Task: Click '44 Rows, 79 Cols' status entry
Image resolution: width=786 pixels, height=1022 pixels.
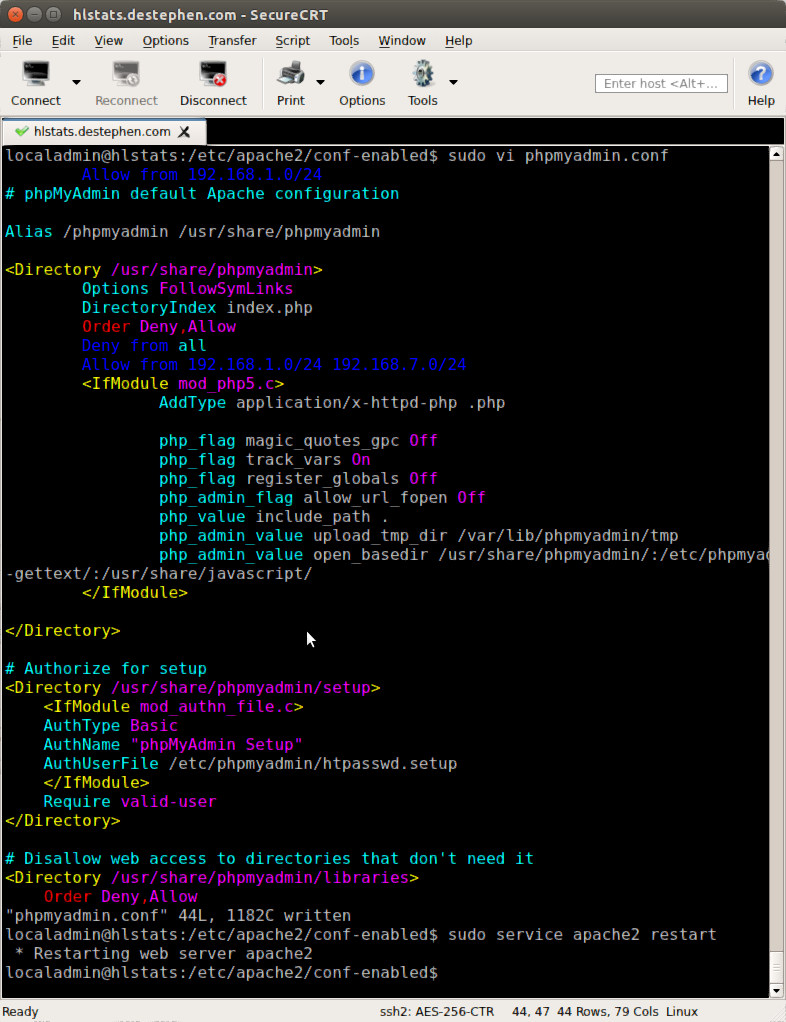Action: (x=607, y=1011)
